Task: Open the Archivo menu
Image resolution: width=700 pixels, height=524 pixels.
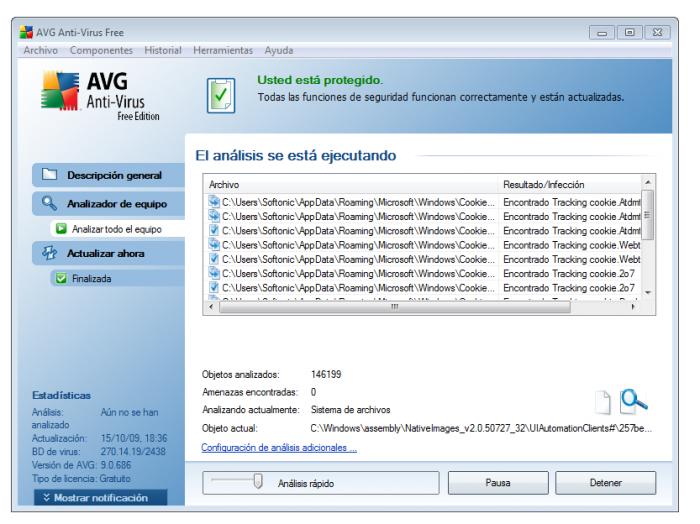Action: coord(41,50)
